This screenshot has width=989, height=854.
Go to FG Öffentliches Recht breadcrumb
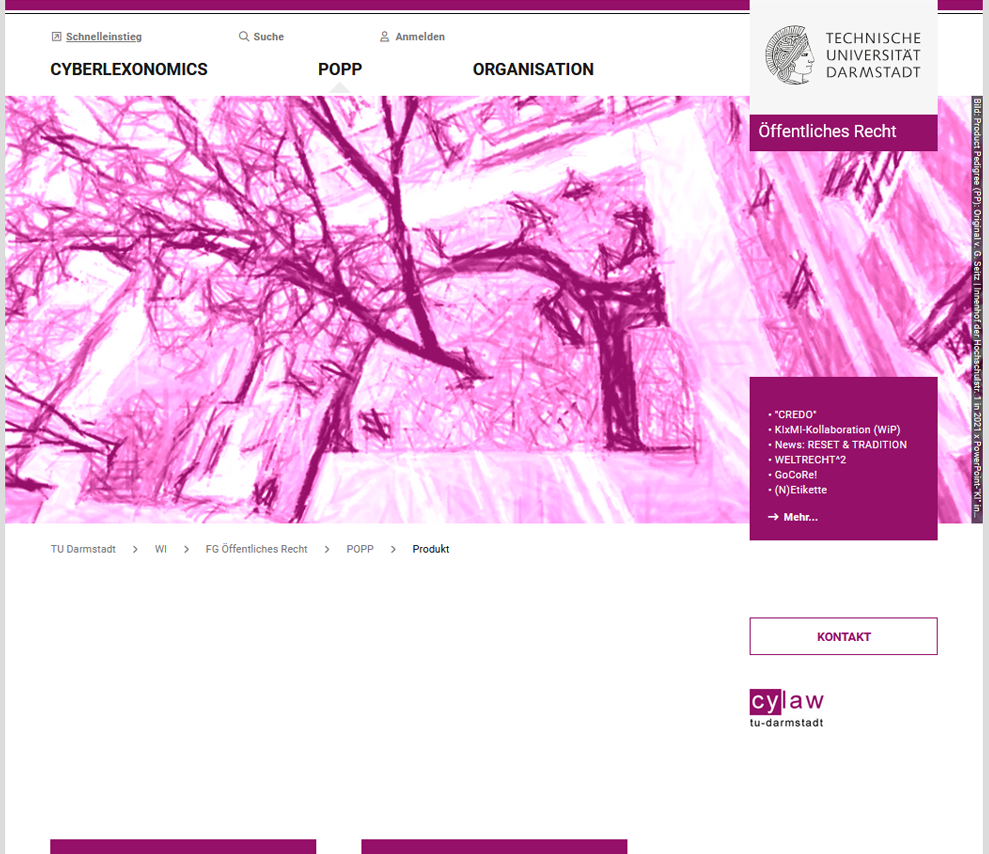(x=256, y=549)
